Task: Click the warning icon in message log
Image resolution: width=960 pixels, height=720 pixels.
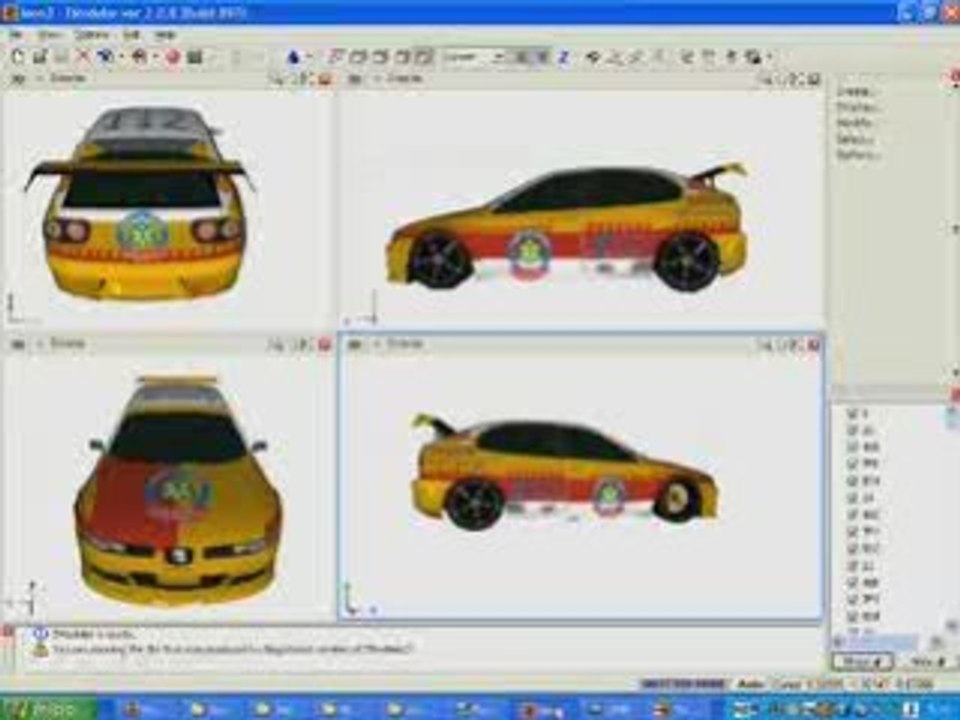Action: click(40, 648)
